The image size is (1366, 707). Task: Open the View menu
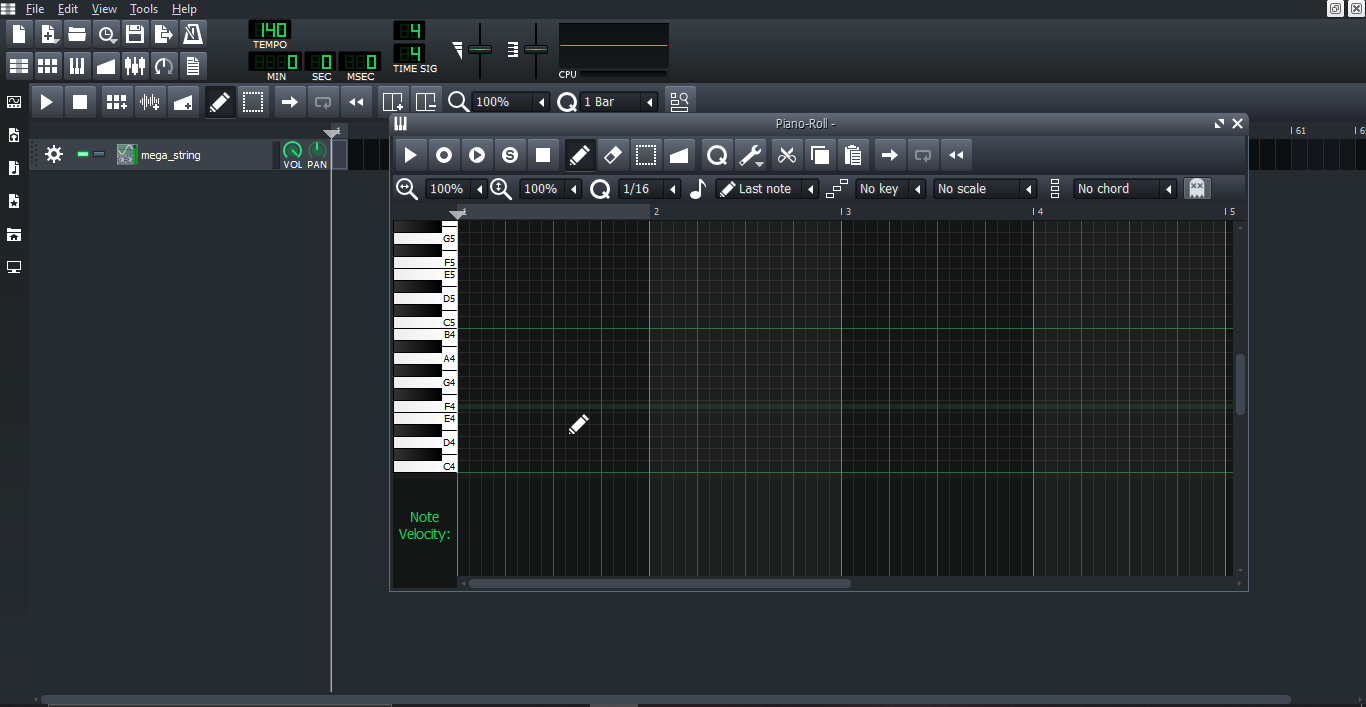103,8
